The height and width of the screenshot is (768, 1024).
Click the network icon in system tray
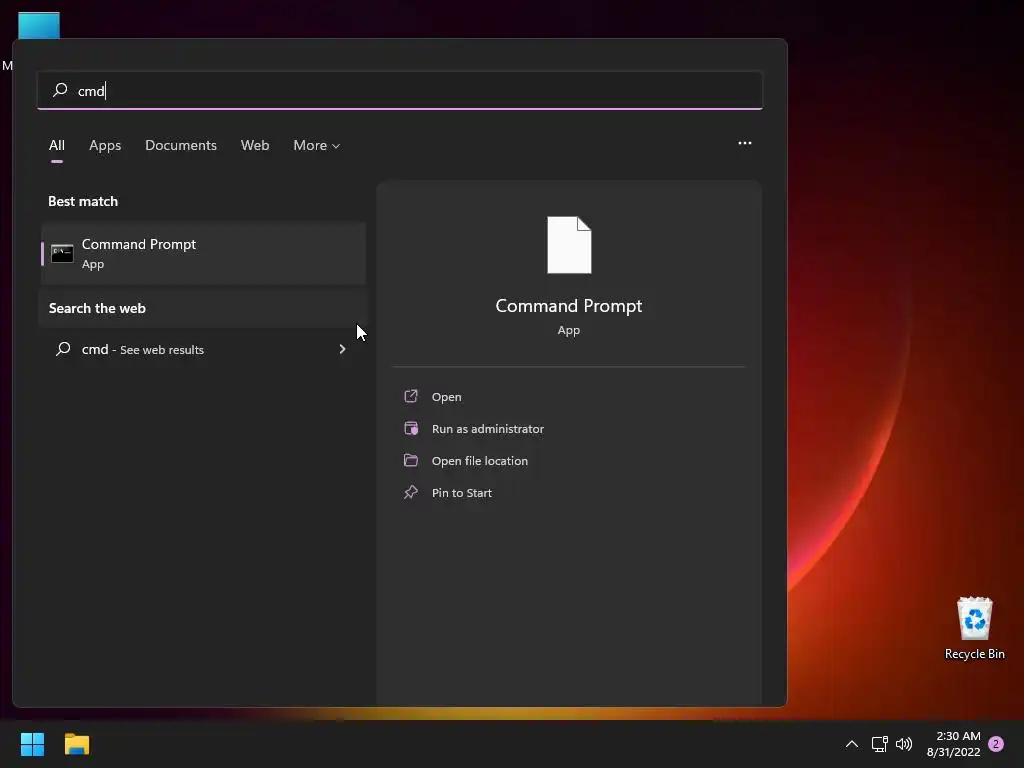pos(880,744)
